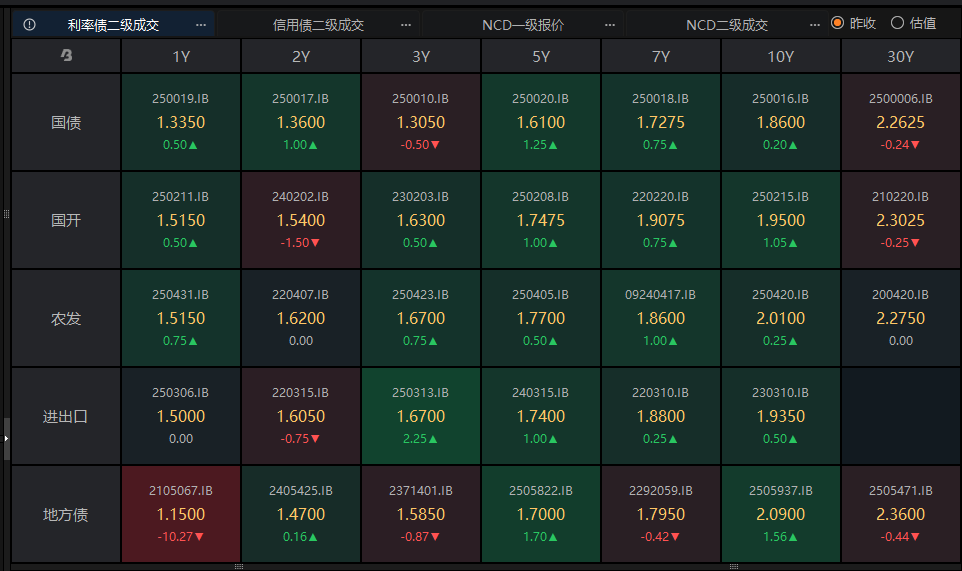Click the 10Y column header

coord(781,56)
